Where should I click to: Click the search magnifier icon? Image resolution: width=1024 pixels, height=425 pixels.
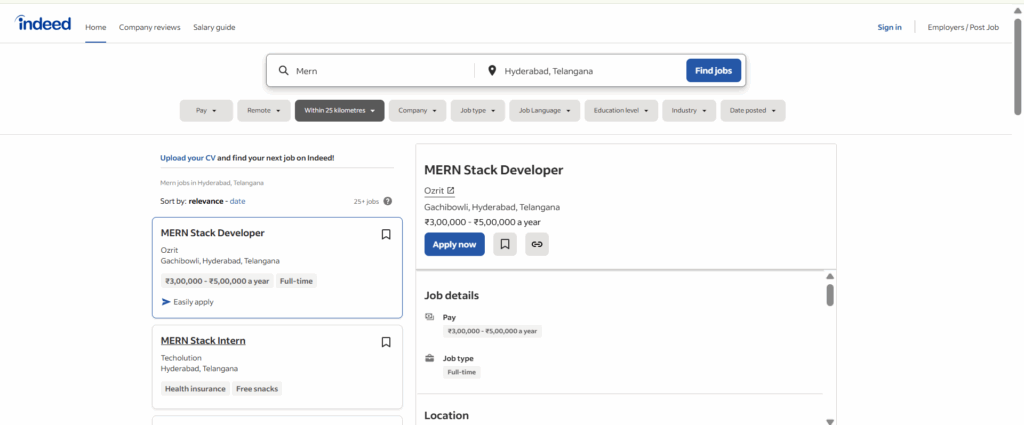click(284, 71)
